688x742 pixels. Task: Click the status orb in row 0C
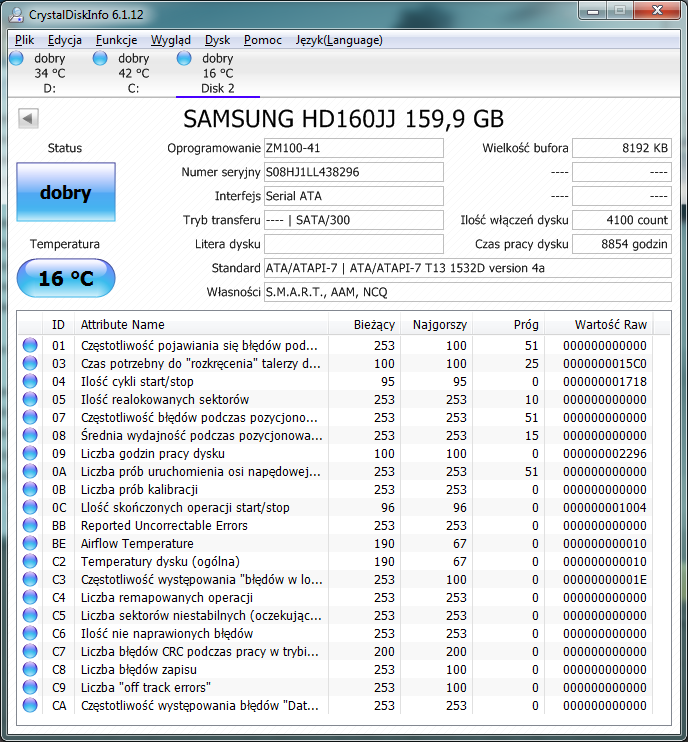pyautogui.click(x=30, y=507)
